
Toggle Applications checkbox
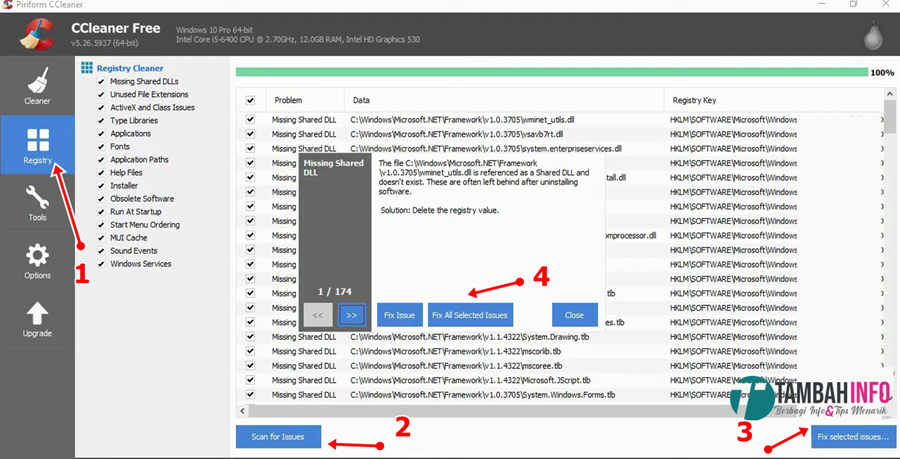pos(102,134)
